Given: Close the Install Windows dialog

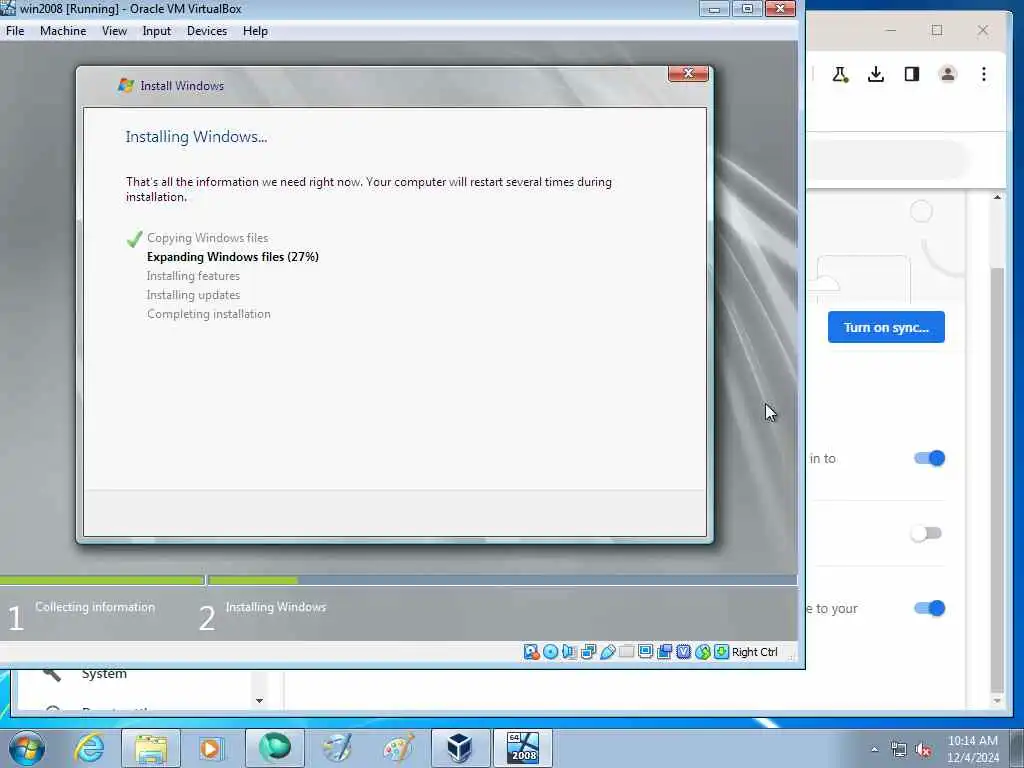Looking at the screenshot, I should click(x=688, y=73).
